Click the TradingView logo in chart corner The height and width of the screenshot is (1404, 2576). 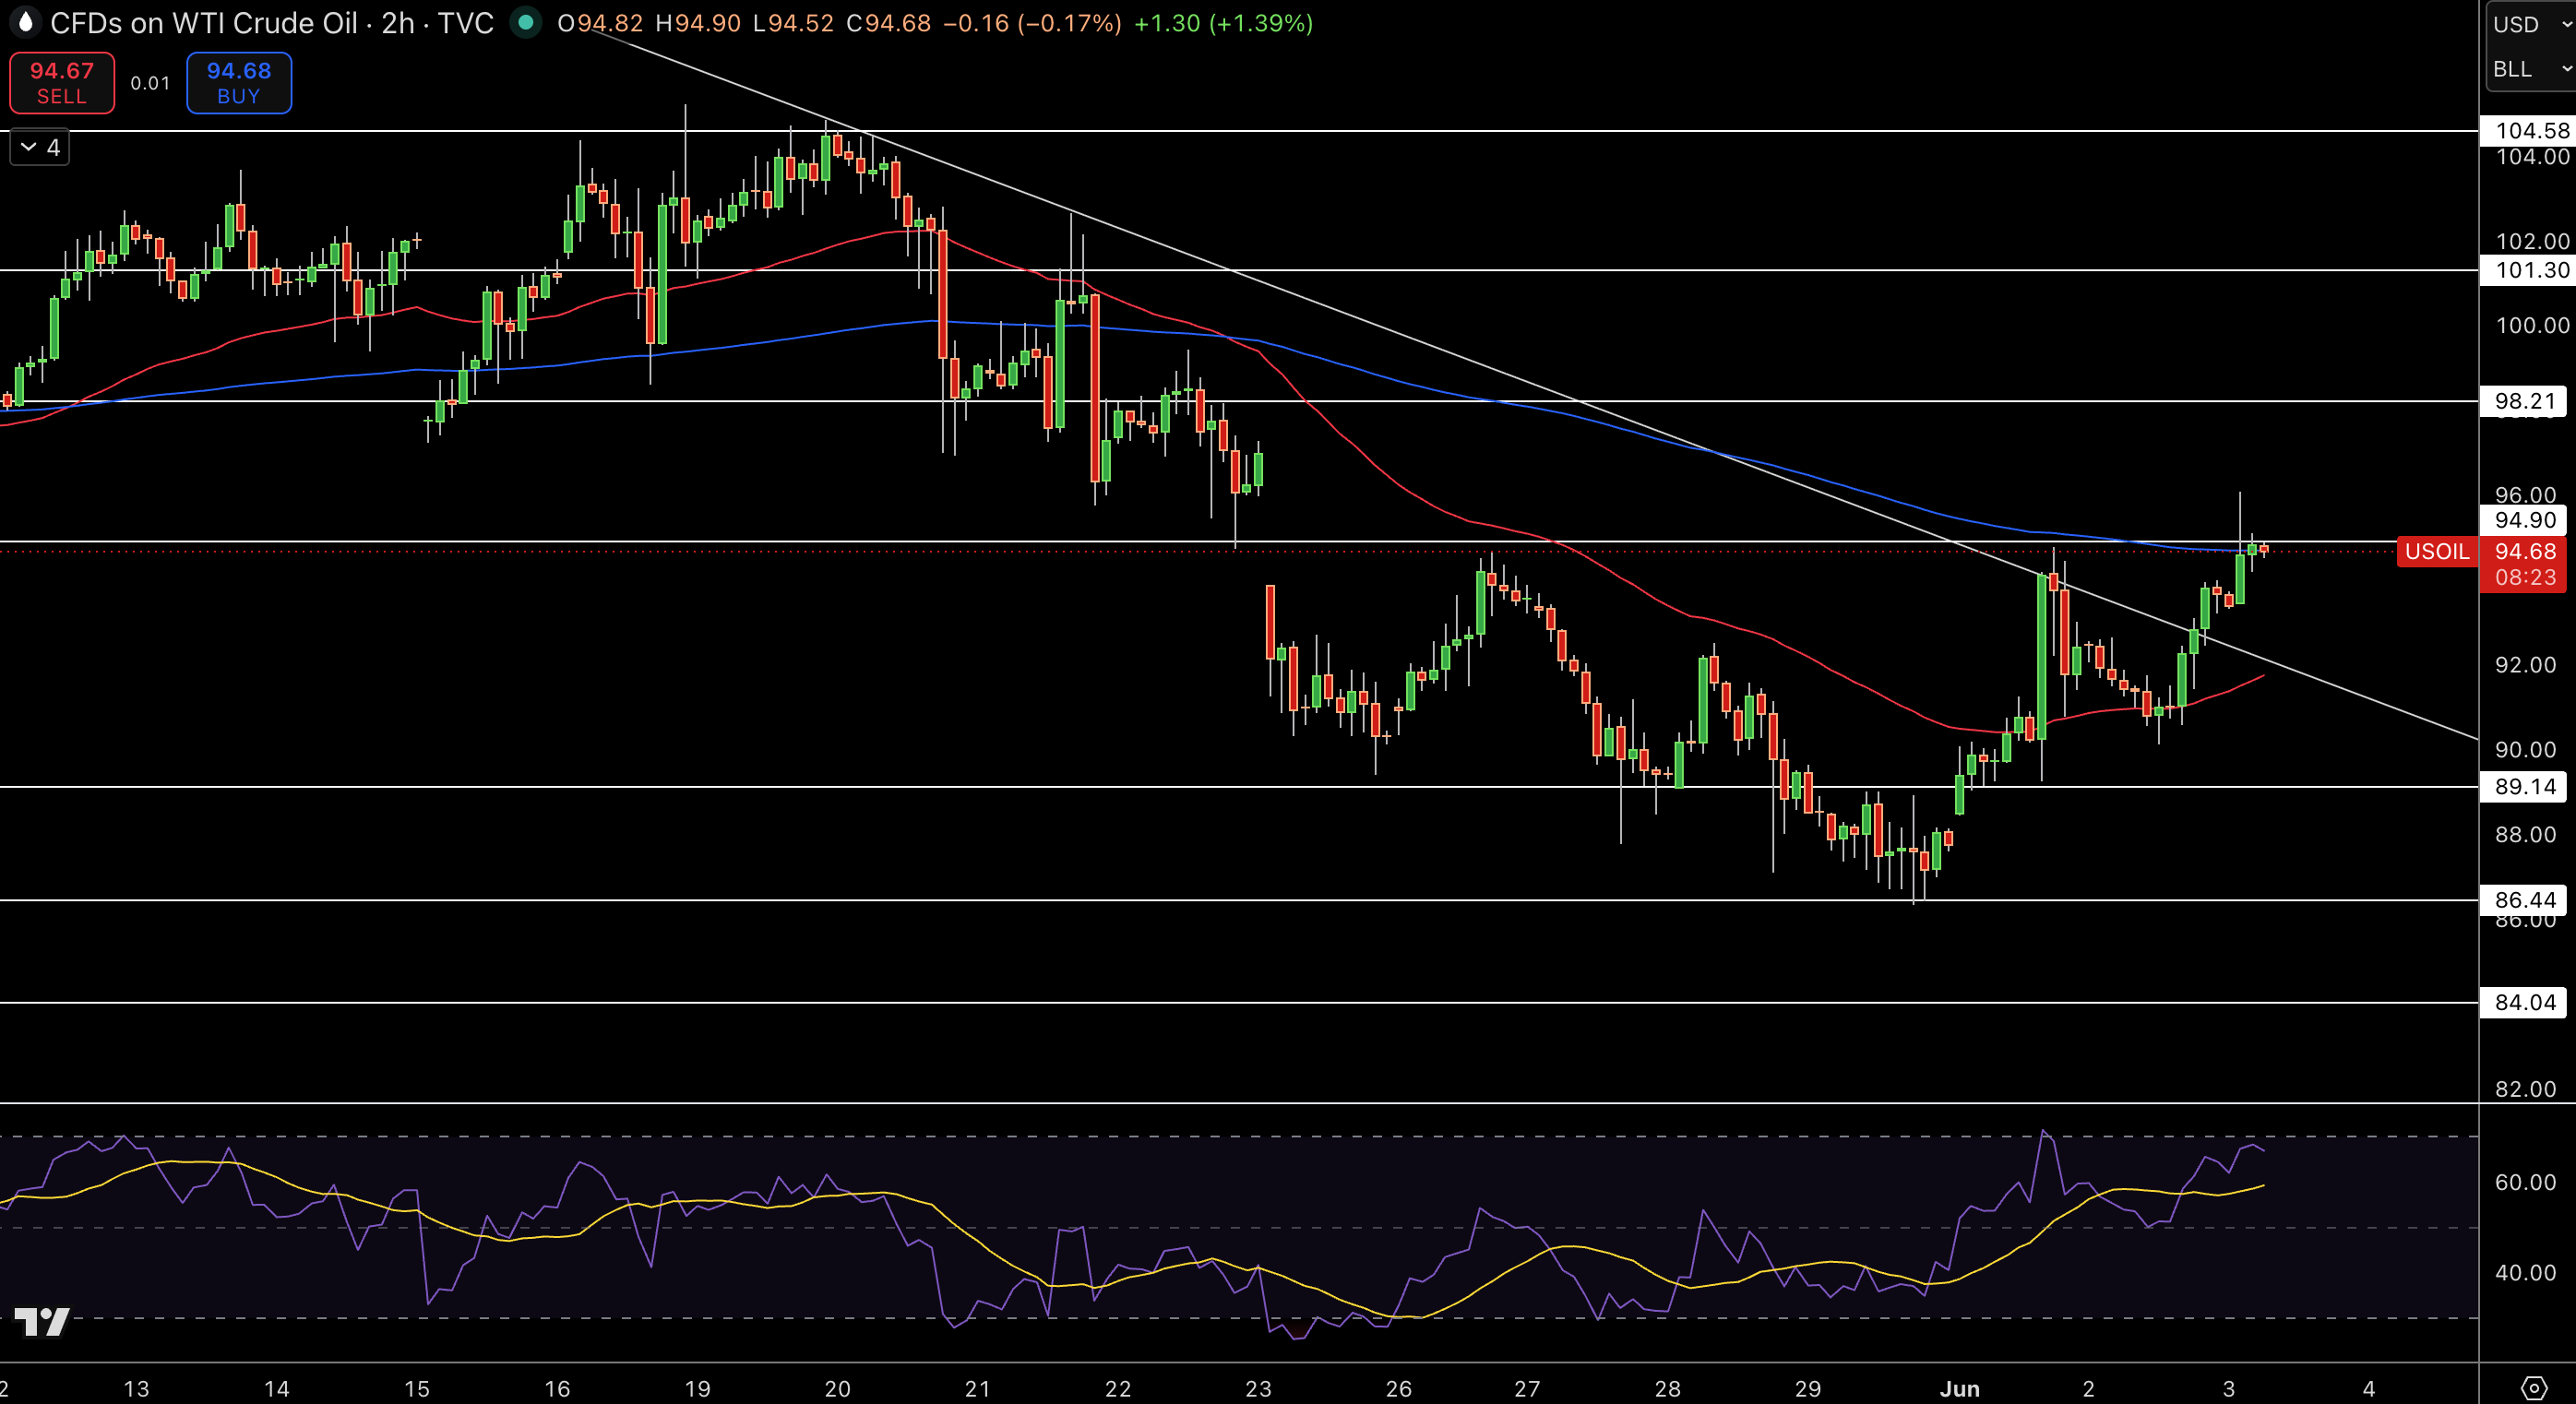tap(42, 1322)
